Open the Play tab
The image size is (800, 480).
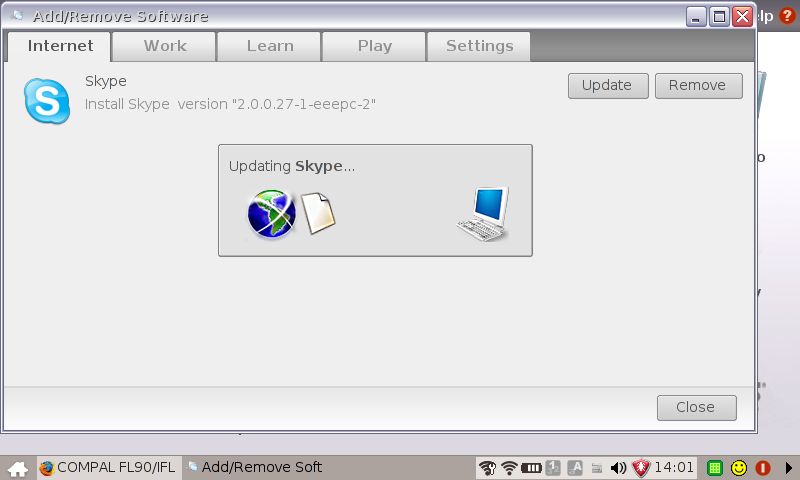(x=374, y=46)
